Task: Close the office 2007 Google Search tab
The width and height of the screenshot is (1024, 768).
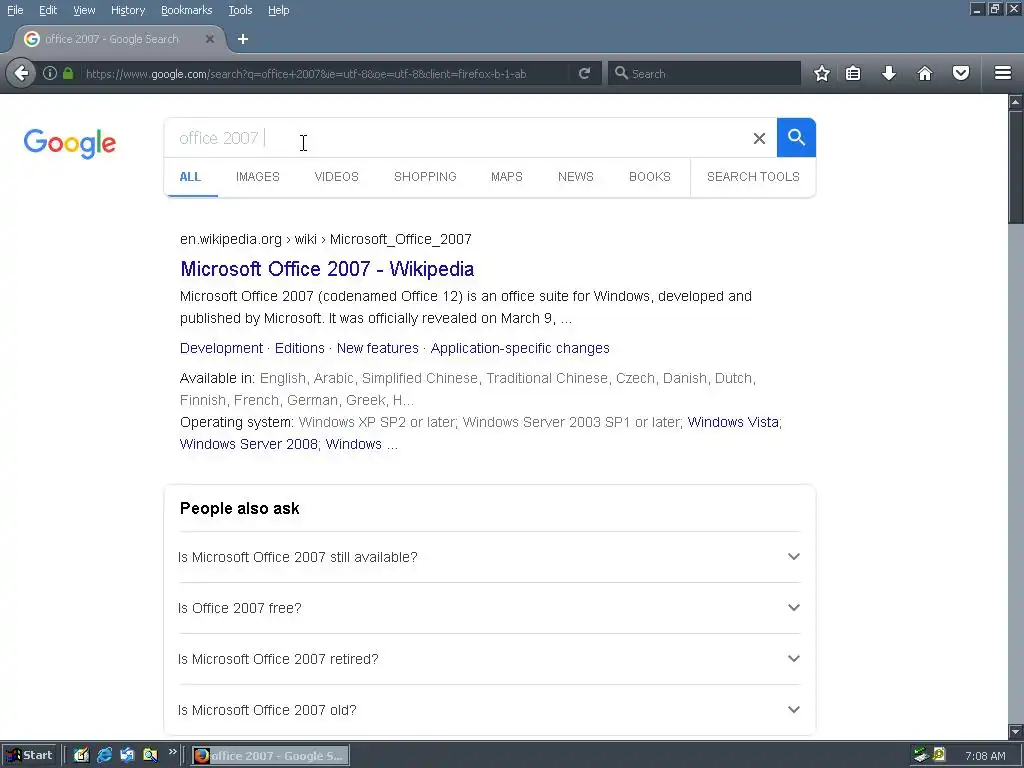Action: click(x=210, y=39)
